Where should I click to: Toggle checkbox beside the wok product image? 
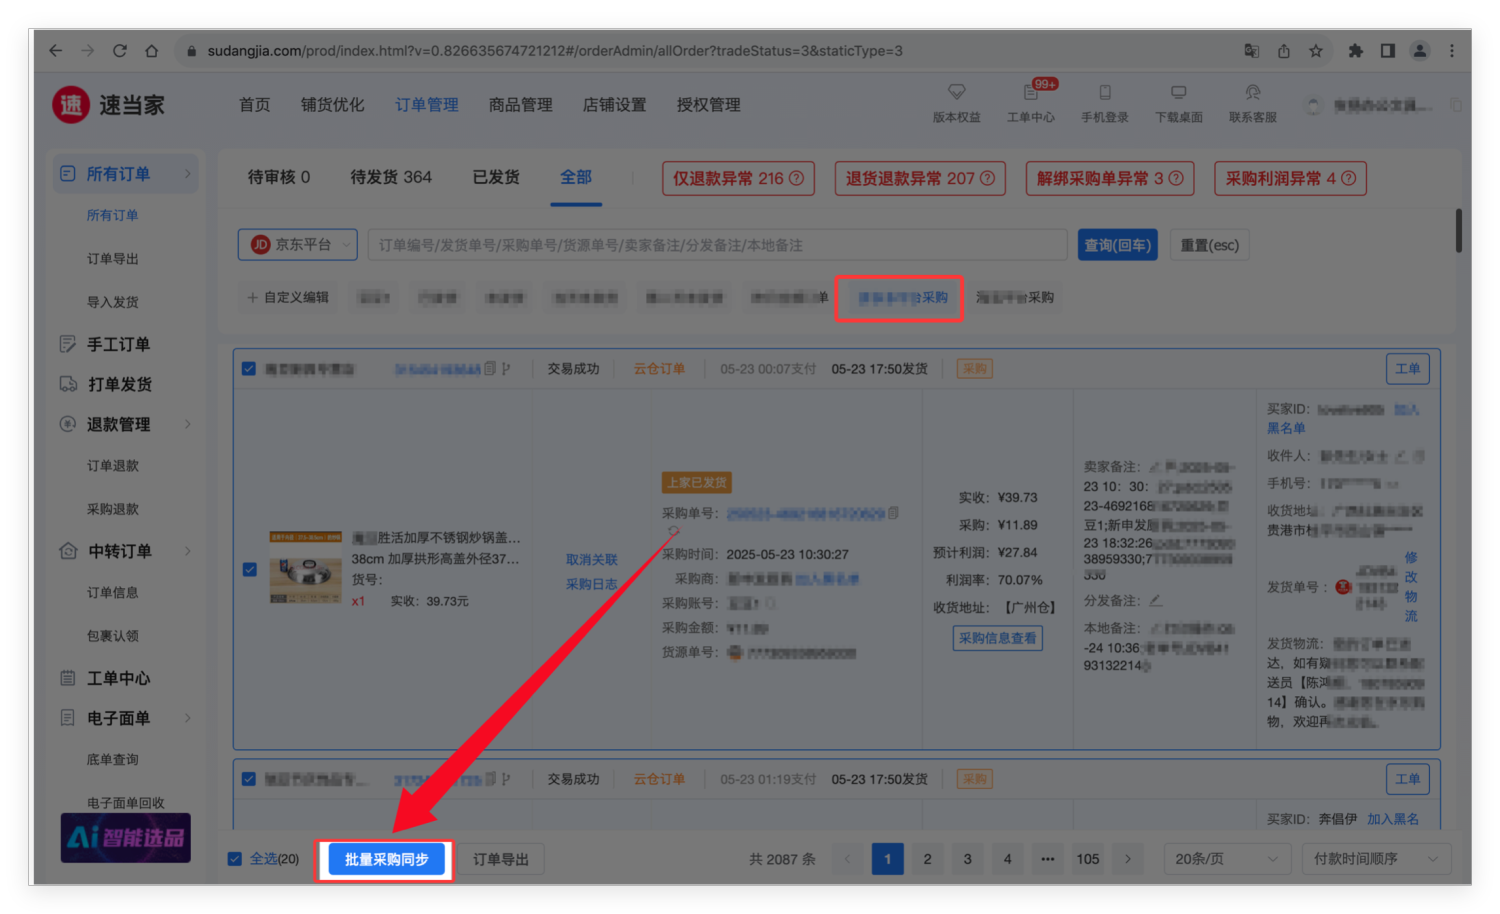(250, 569)
